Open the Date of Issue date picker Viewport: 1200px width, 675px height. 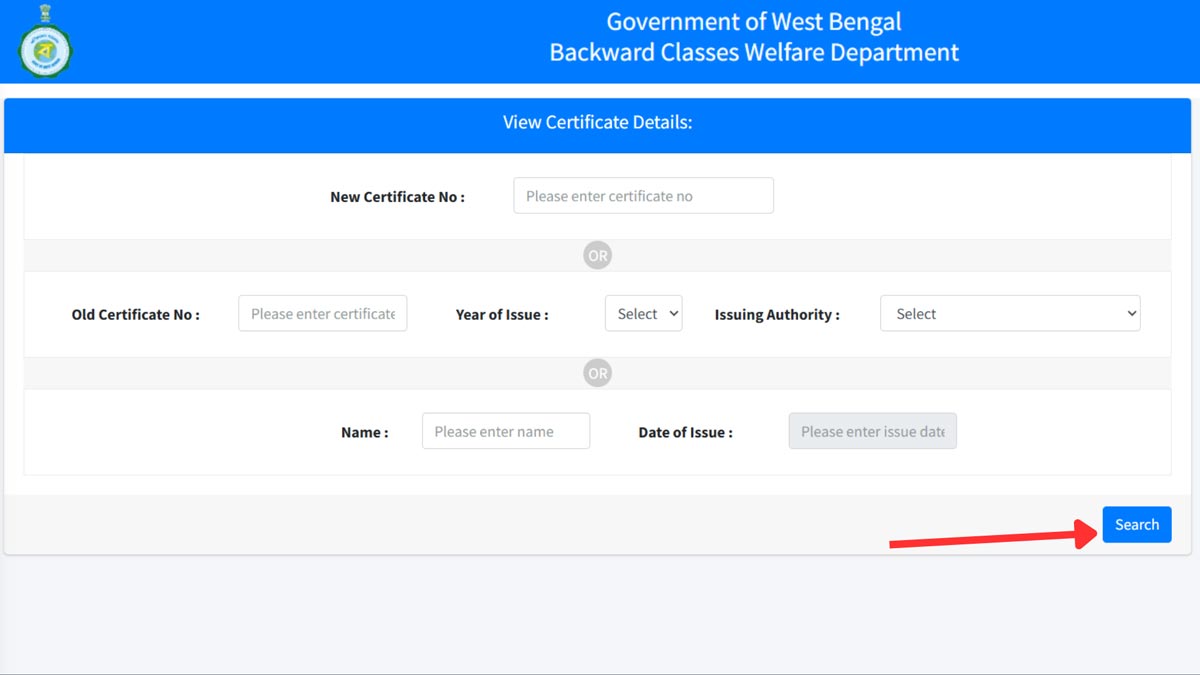click(872, 431)
